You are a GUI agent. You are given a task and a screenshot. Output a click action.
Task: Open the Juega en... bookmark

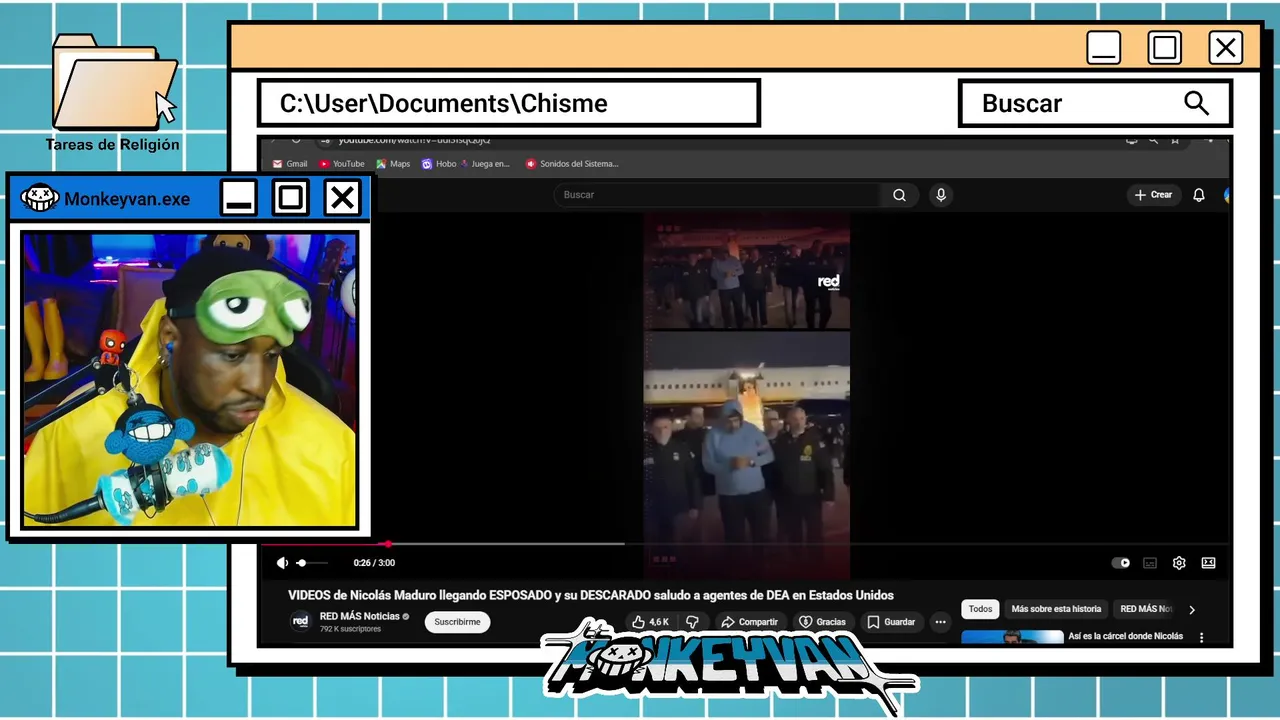(485, 164)
